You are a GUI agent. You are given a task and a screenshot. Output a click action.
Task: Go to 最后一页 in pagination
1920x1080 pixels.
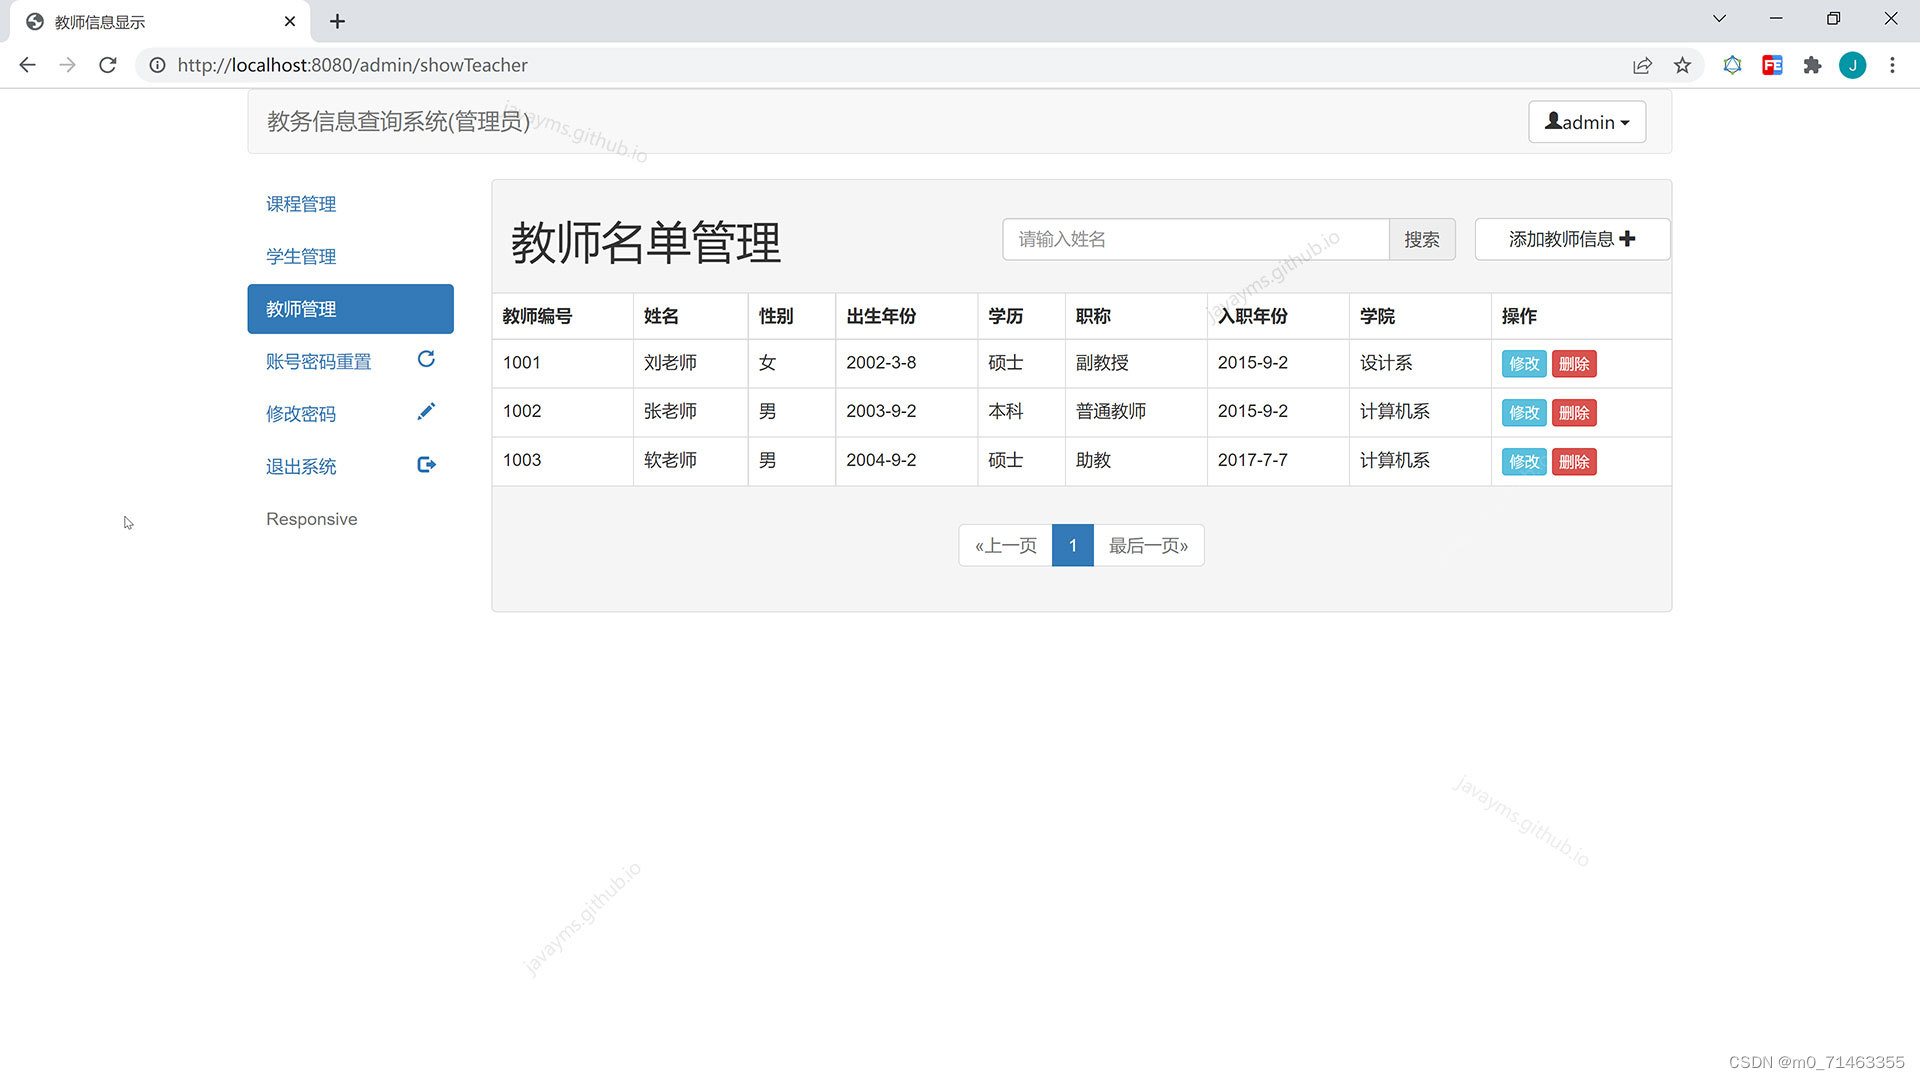(1148, 546)
